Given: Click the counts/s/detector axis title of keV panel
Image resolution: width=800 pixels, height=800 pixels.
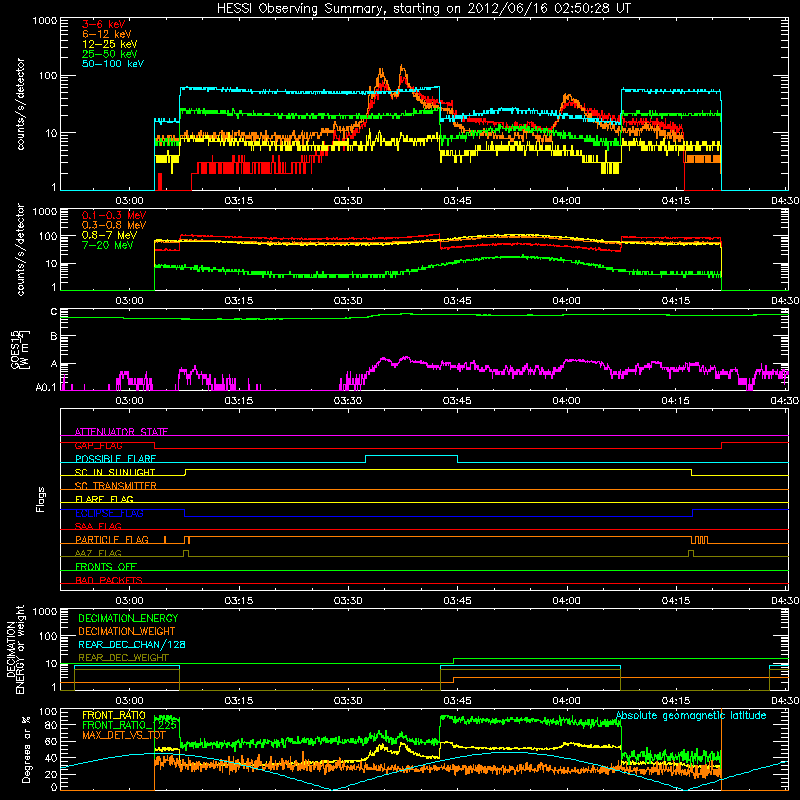Looking at the screenshot, I should pos(20,104).
